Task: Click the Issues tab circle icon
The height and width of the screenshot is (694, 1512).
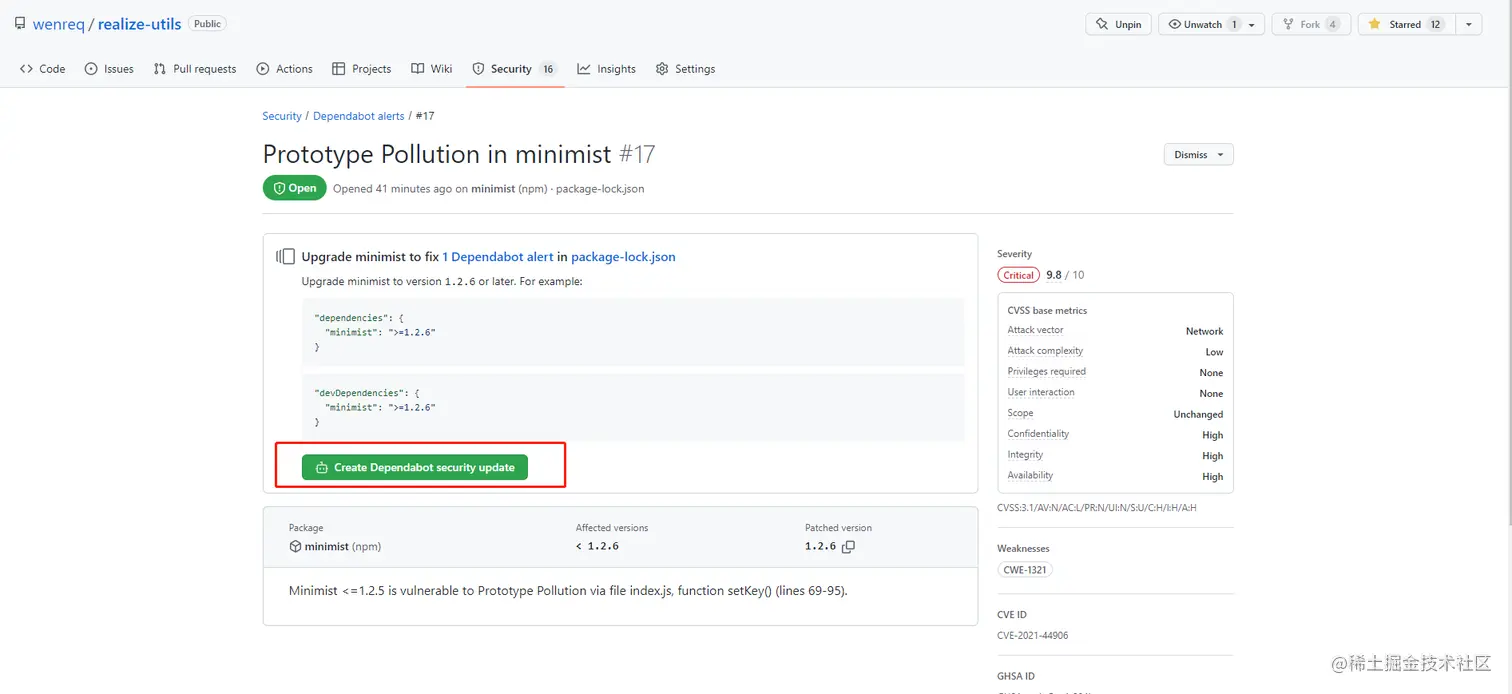Action: tap(92, 69)
